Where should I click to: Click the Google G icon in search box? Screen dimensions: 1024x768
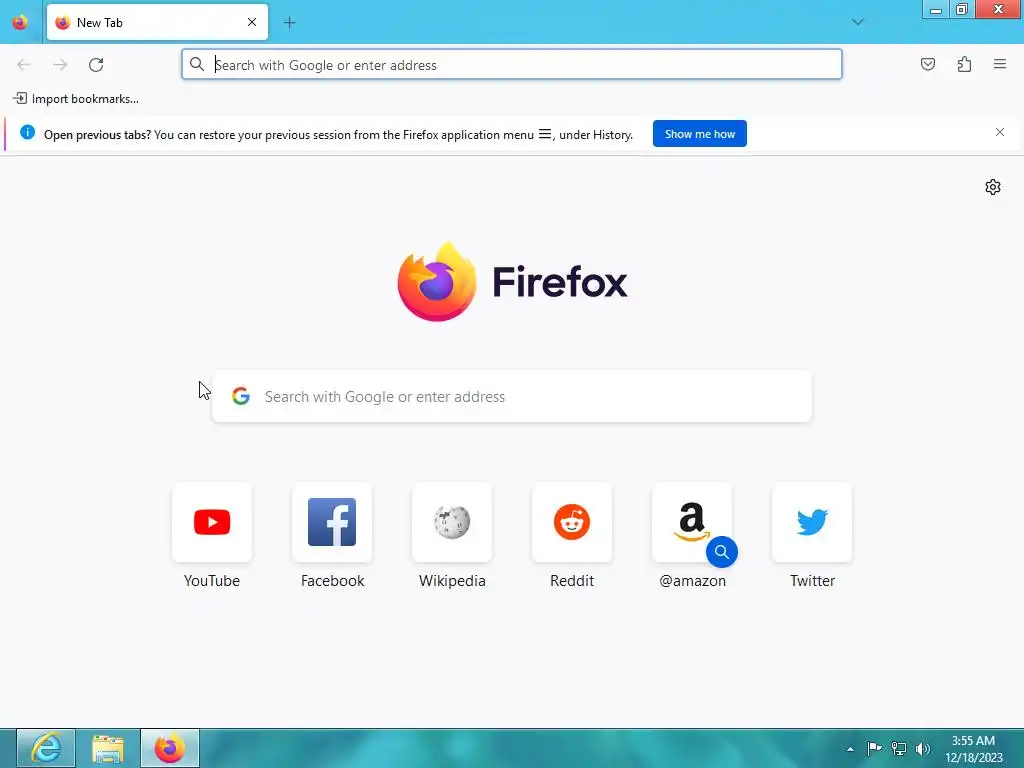241,396
